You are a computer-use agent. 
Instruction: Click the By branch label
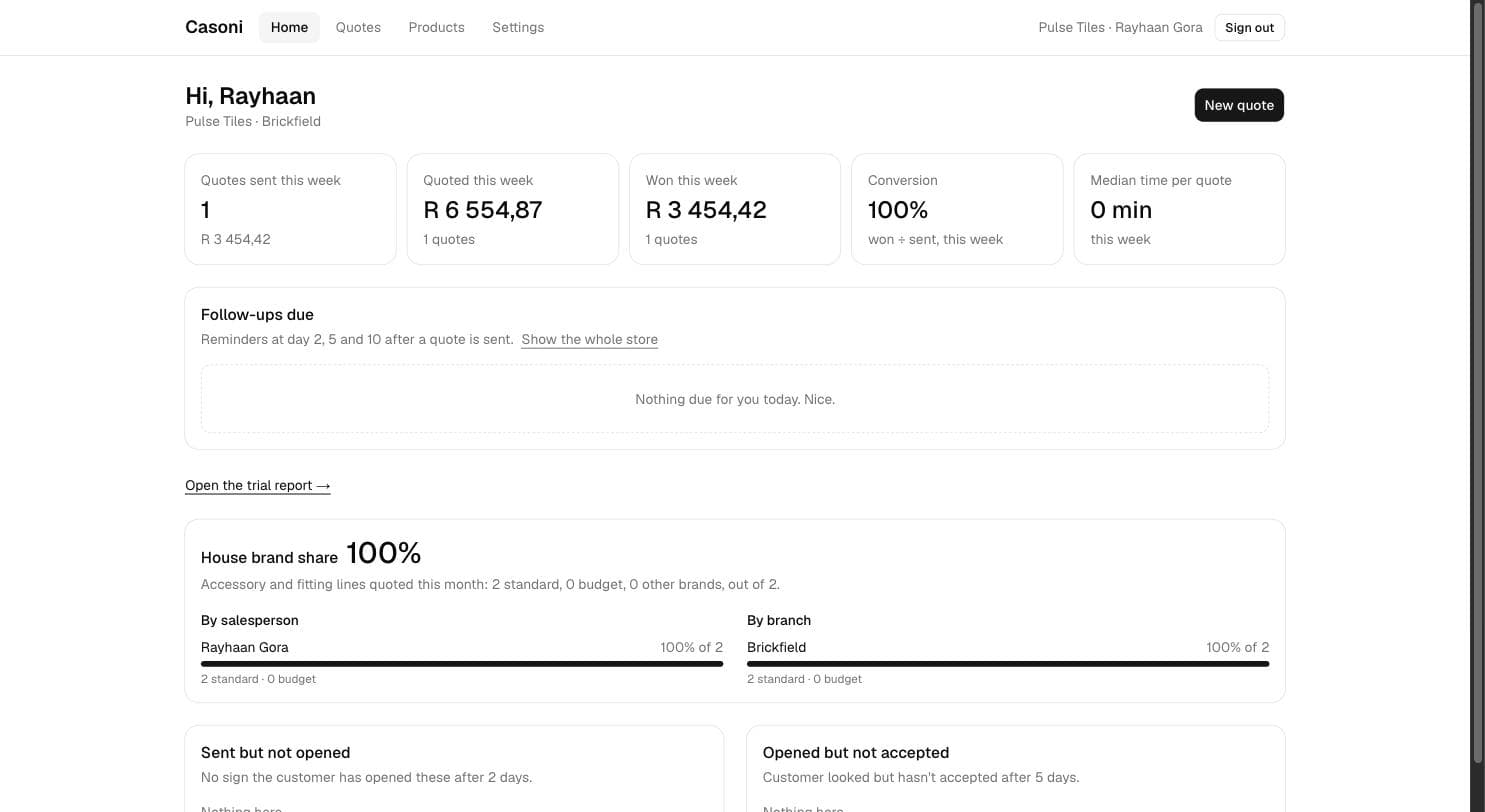(x=779, y=620)
